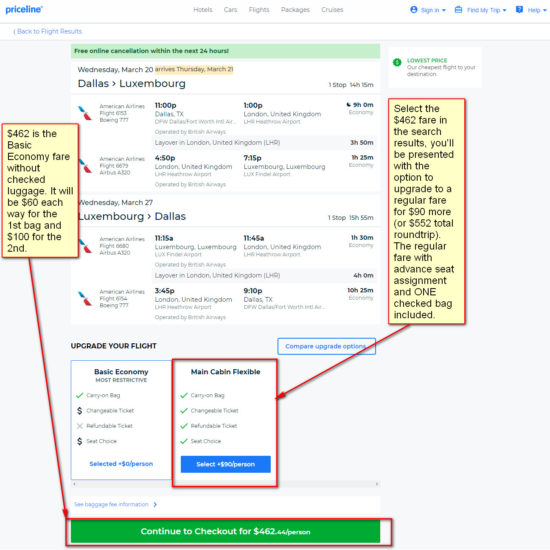The width and height of the screenshot is (550, 550).
Task: Click the American Airlines logo for Flight 6153
Action: (85, 113)
